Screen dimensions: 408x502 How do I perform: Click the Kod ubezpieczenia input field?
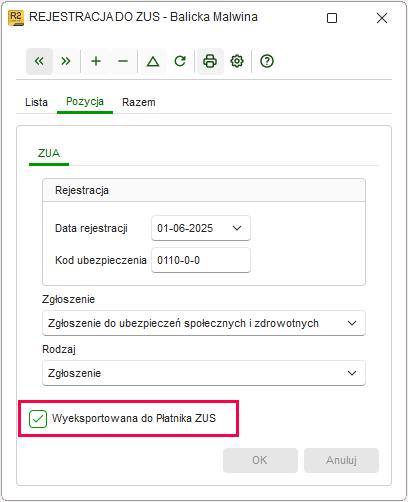click(x=201, y=260)
